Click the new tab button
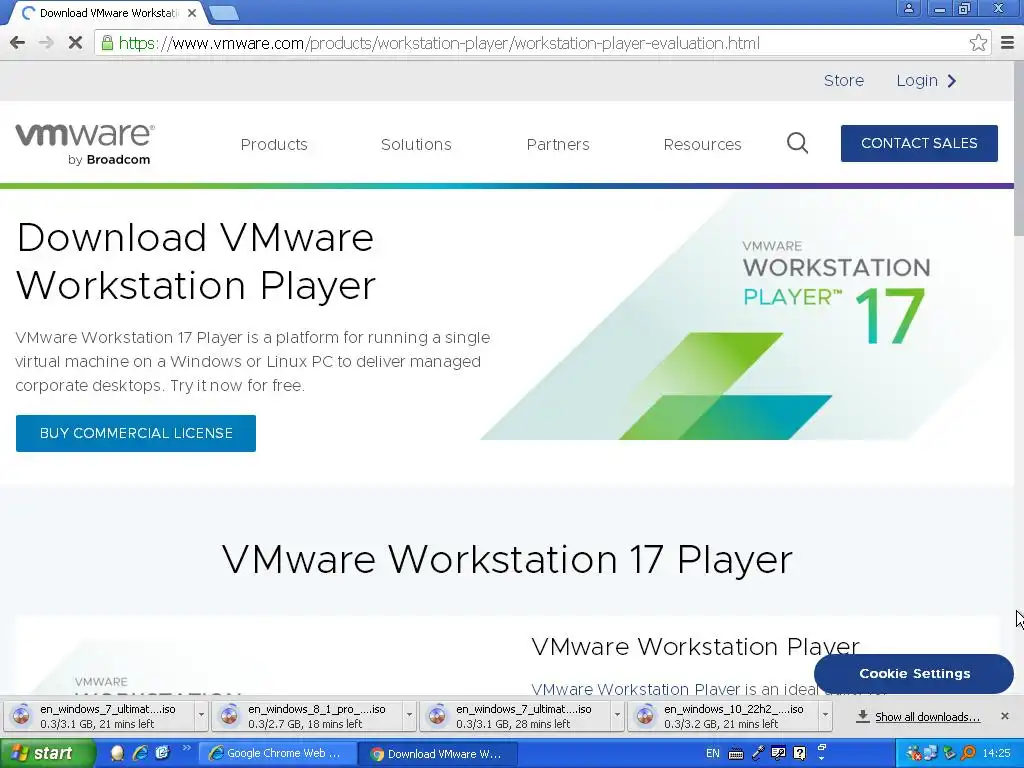1024x768 pixels. pyautogui.click(x=224, y=12)
